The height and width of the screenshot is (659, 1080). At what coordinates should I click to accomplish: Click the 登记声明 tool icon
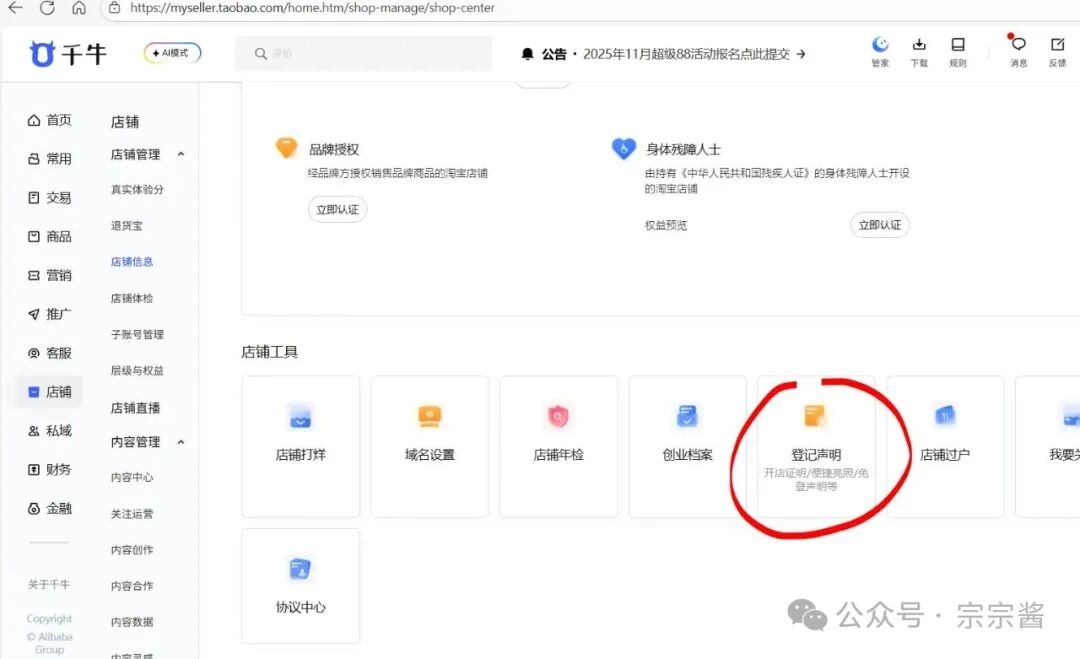816,416
